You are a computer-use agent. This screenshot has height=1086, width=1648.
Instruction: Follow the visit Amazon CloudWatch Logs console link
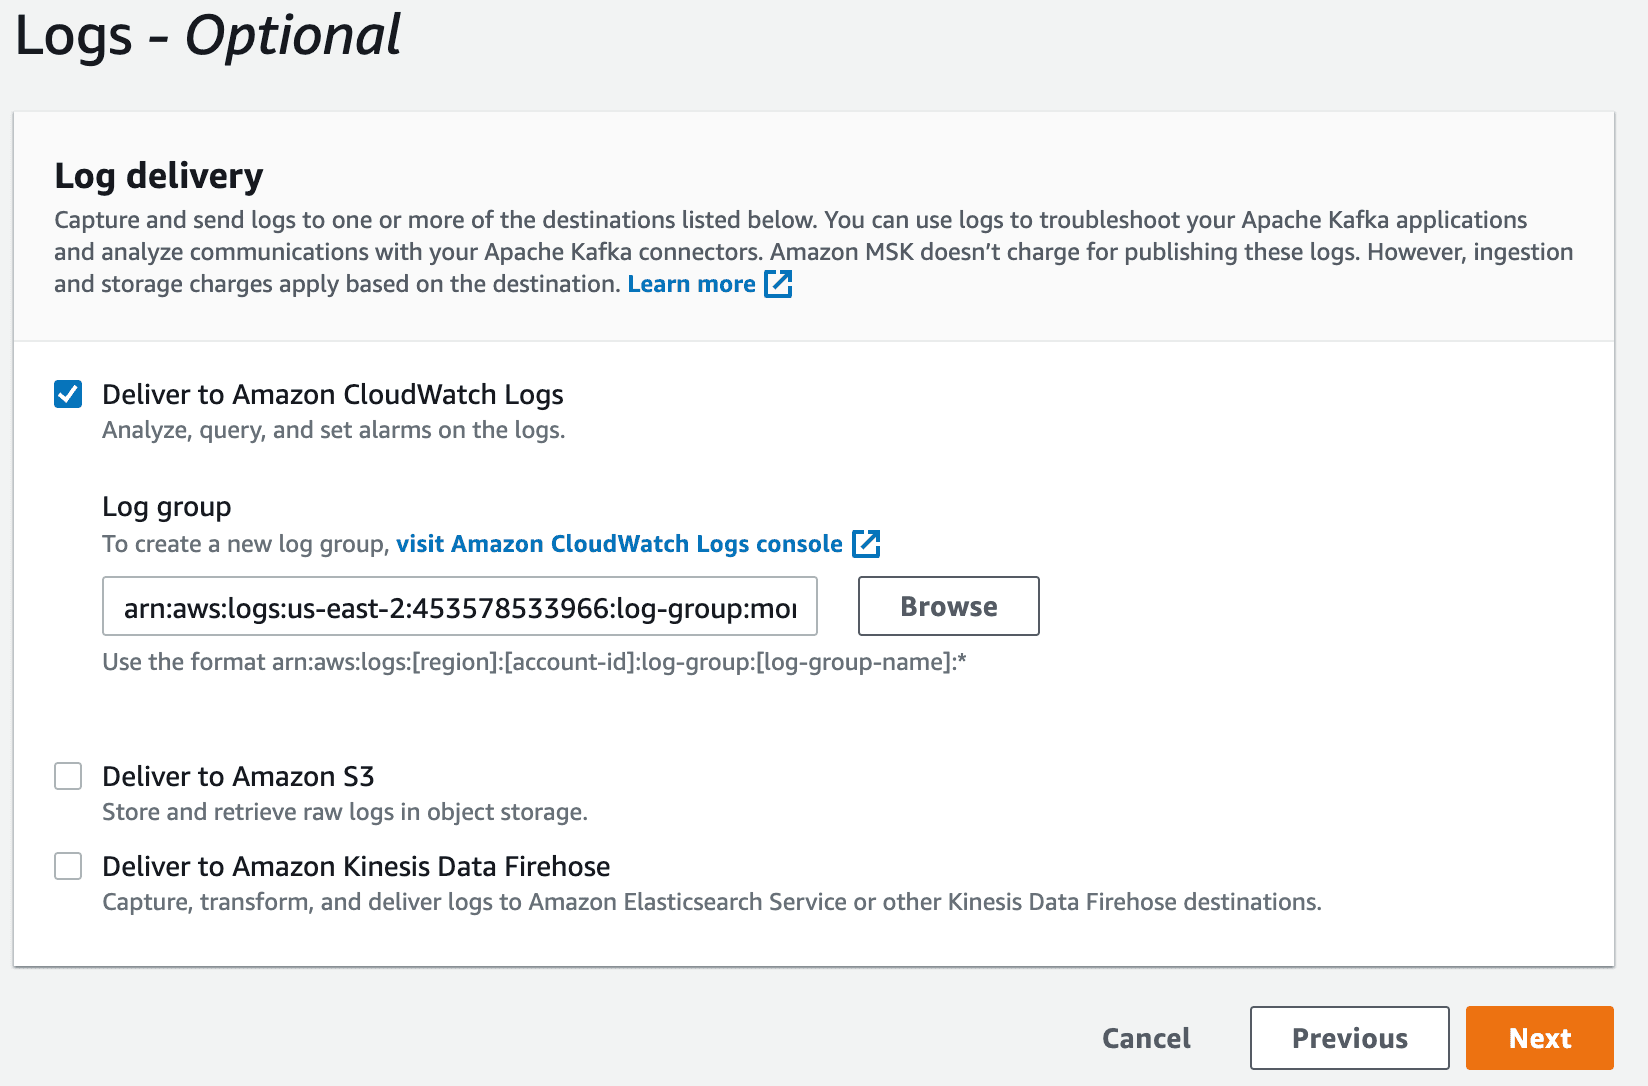click(619, 544)
